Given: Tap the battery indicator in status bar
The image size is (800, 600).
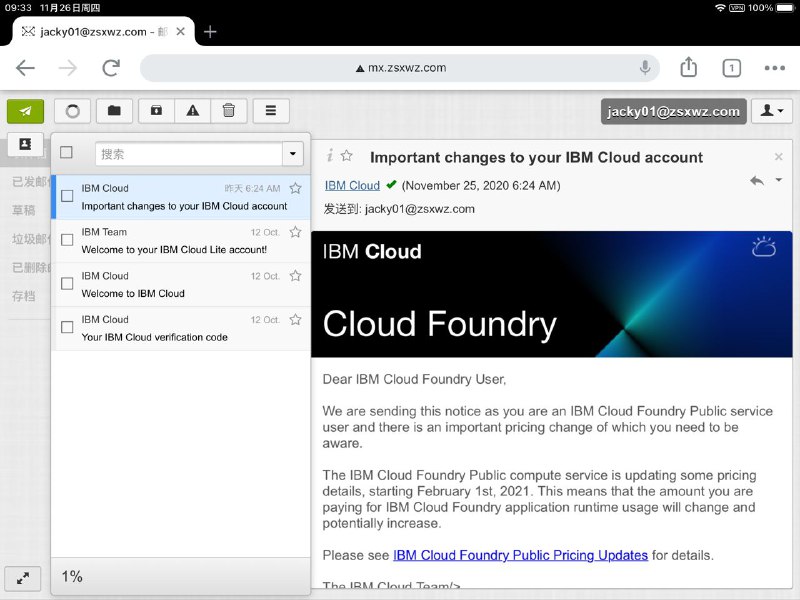Looking at the screenshot, I should tap(785, 8).
